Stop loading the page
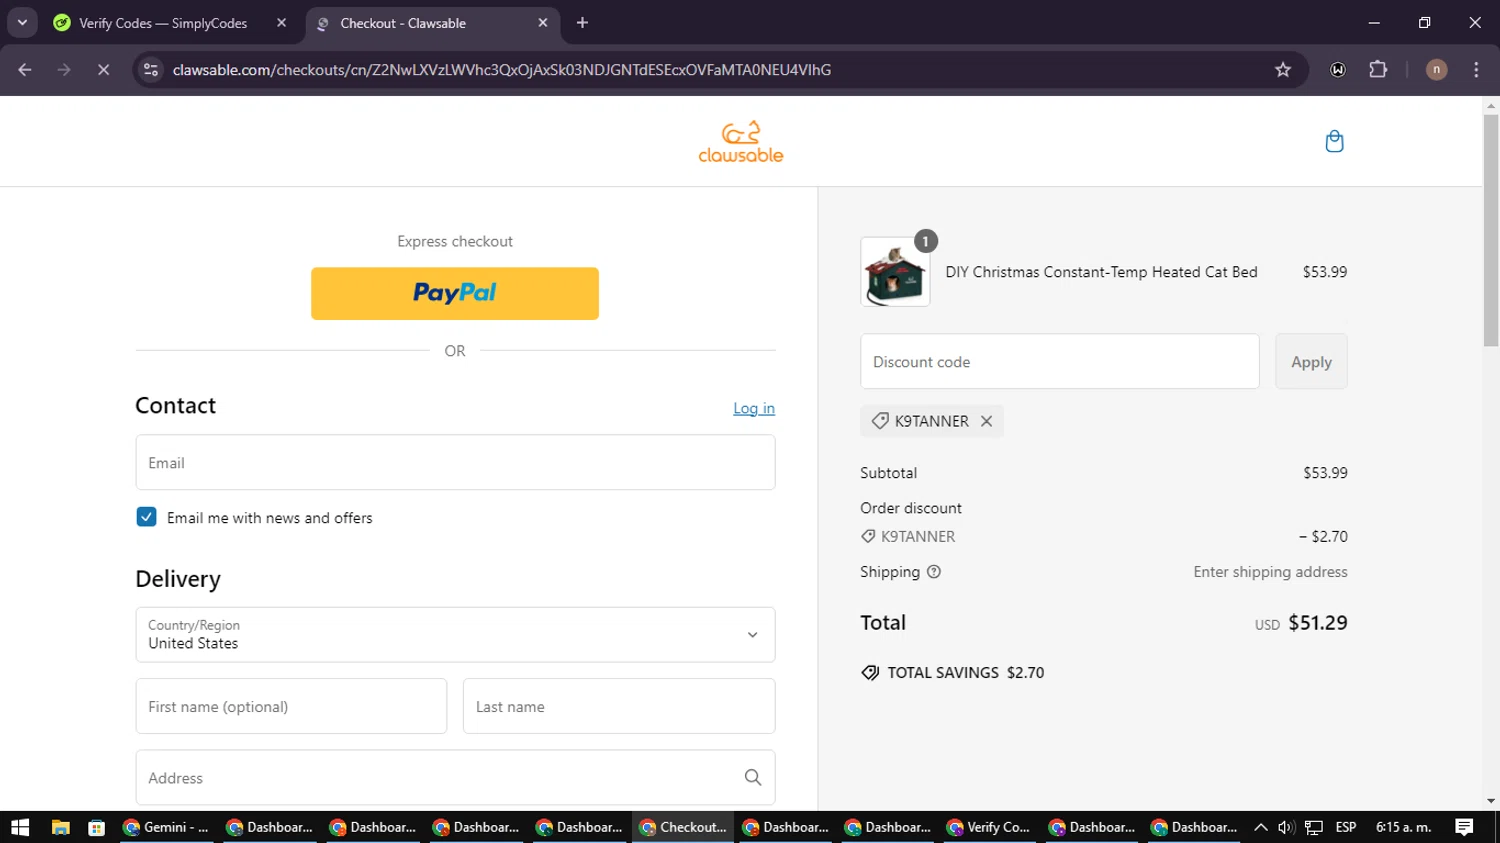The height and width of the screenshot is (843, 1500). point(103,70)
